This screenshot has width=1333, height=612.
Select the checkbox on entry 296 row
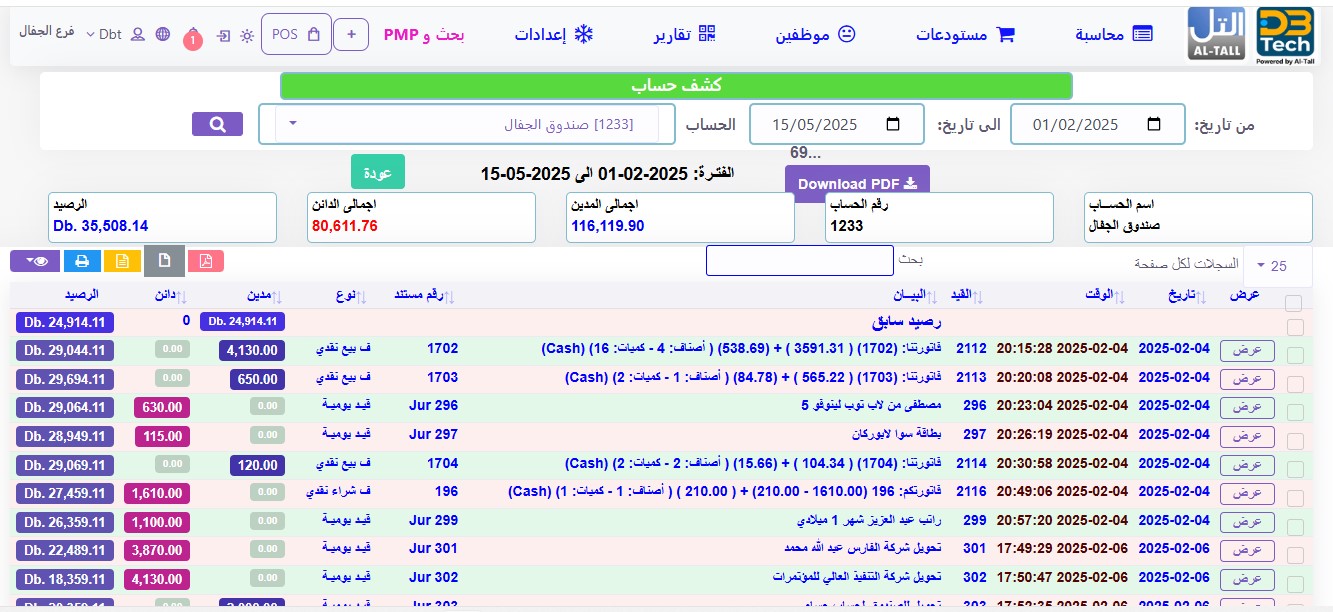tap(1295, 412)
